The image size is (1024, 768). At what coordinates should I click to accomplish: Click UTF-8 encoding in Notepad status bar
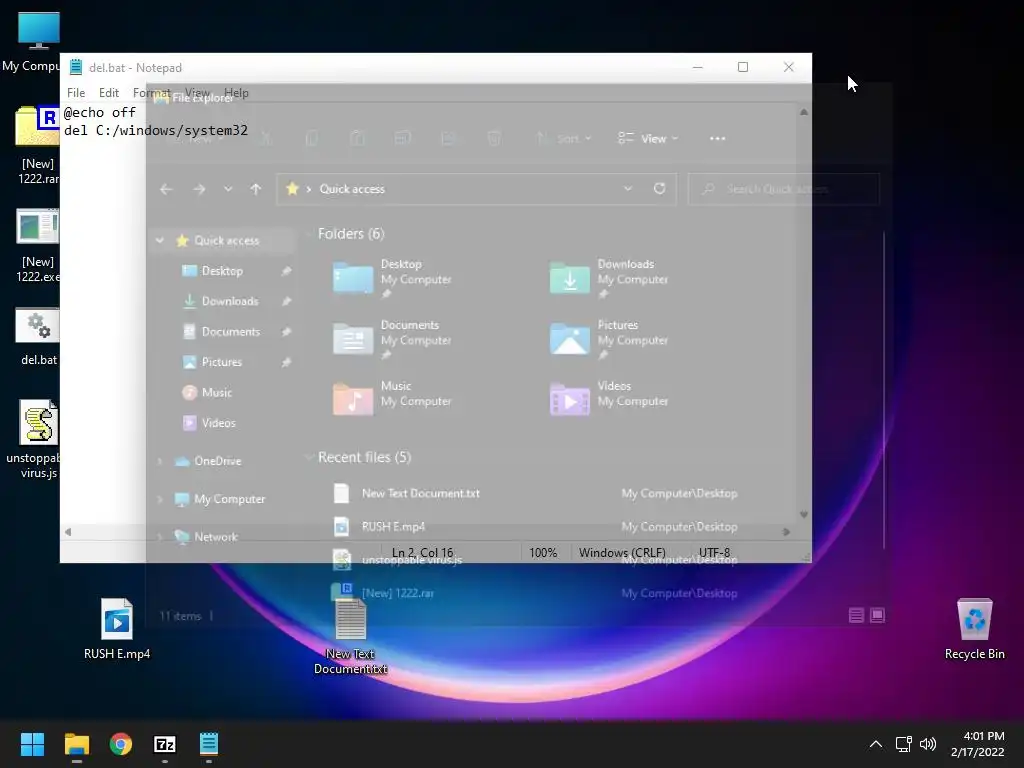(x=714, y=552)
